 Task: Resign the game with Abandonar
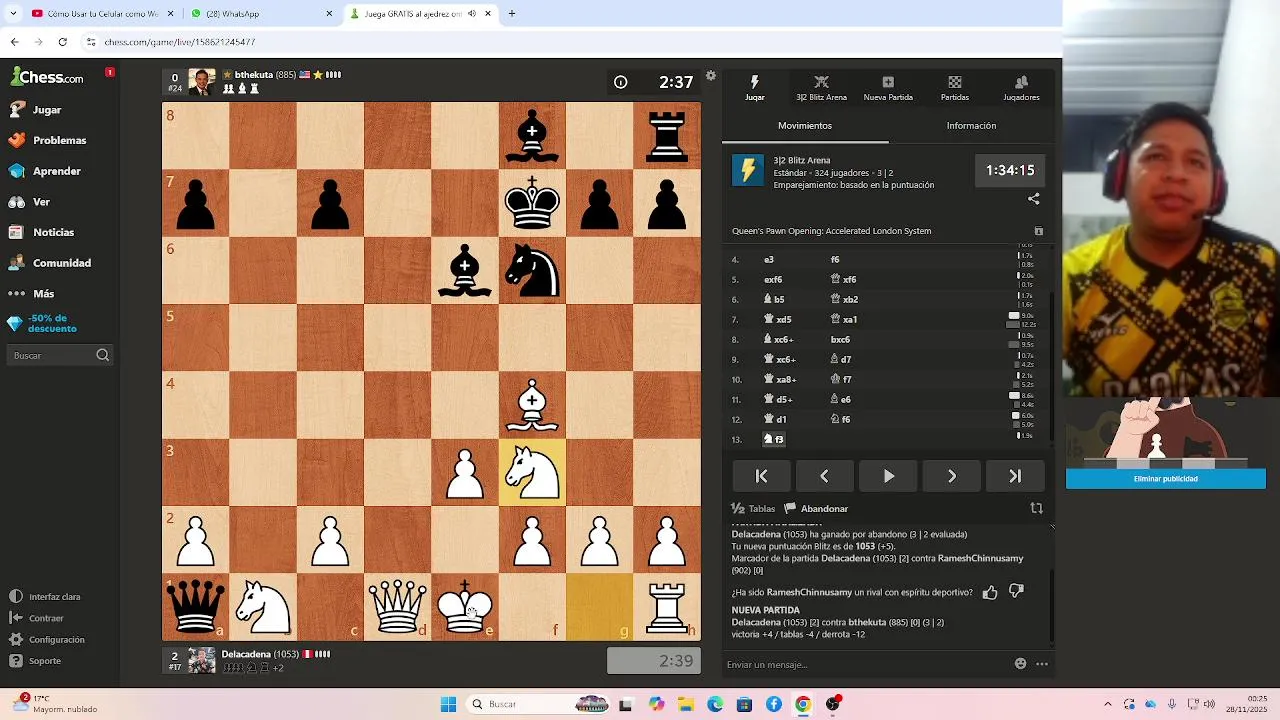(816, 508)
